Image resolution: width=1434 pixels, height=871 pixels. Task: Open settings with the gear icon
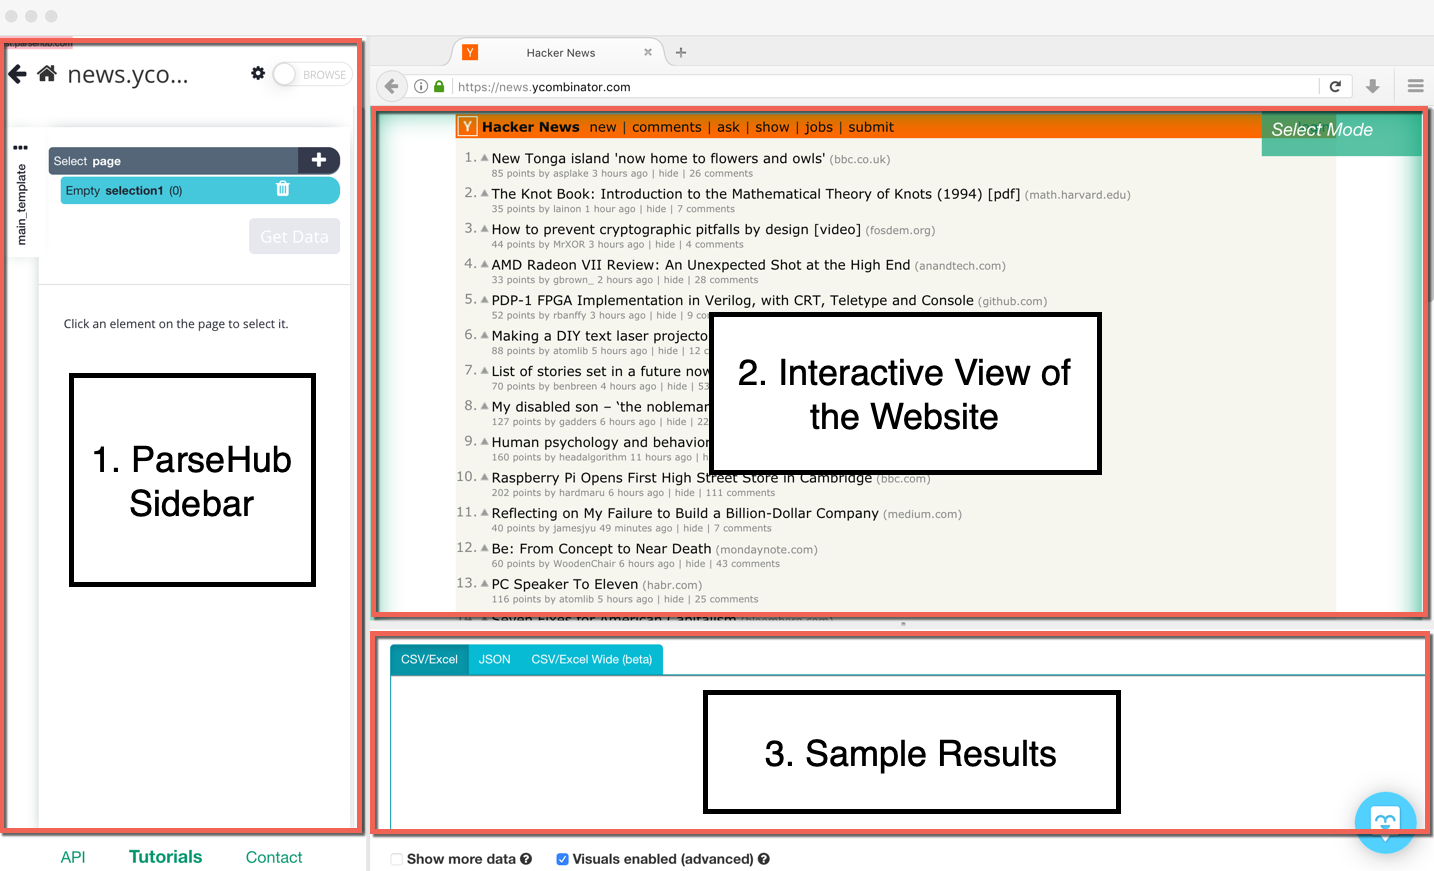coord(258,73)
